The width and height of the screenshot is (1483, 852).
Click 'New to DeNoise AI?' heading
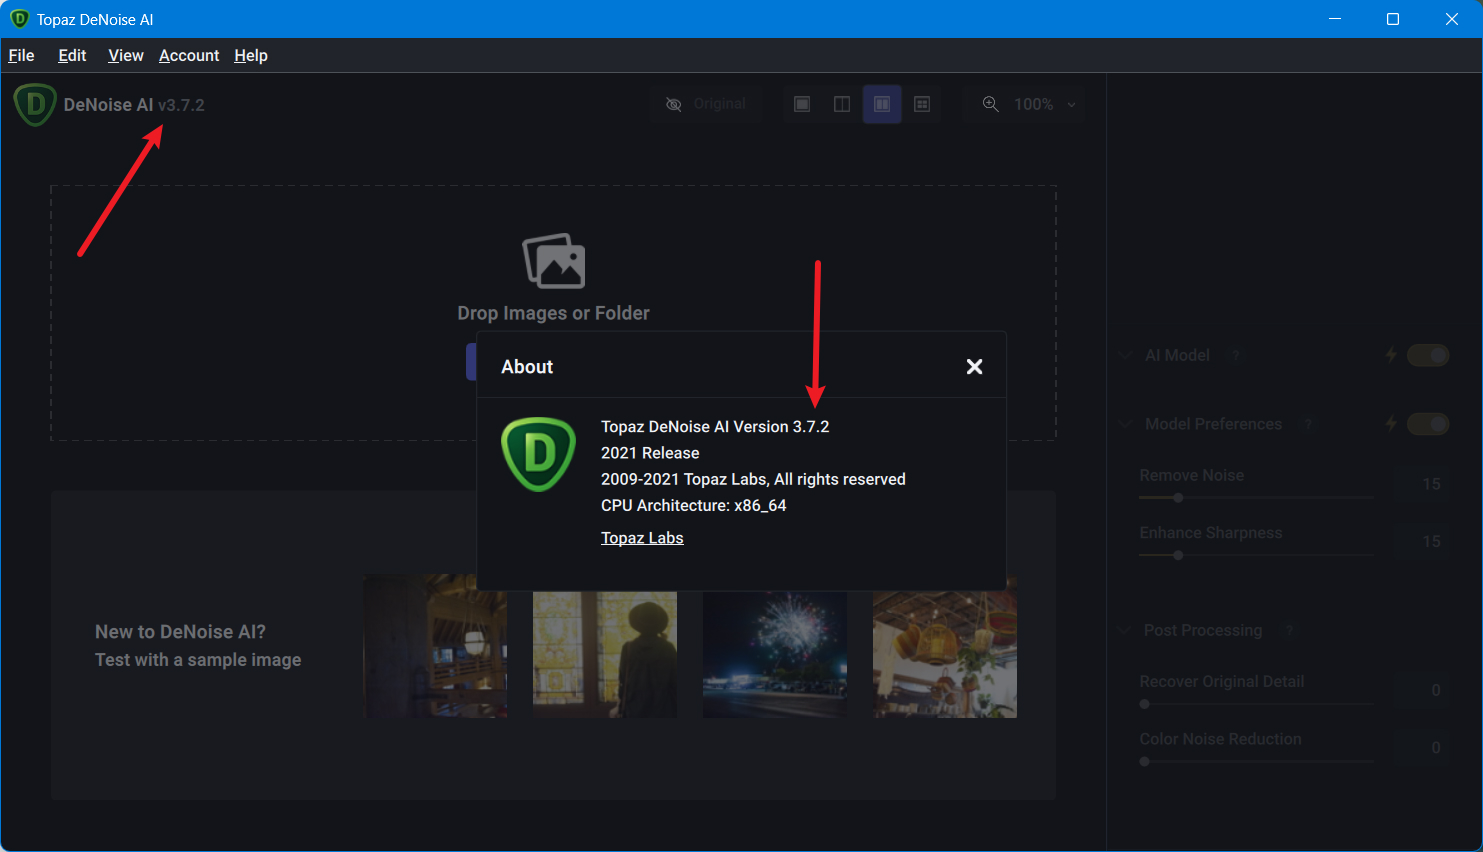click(180, 632)
